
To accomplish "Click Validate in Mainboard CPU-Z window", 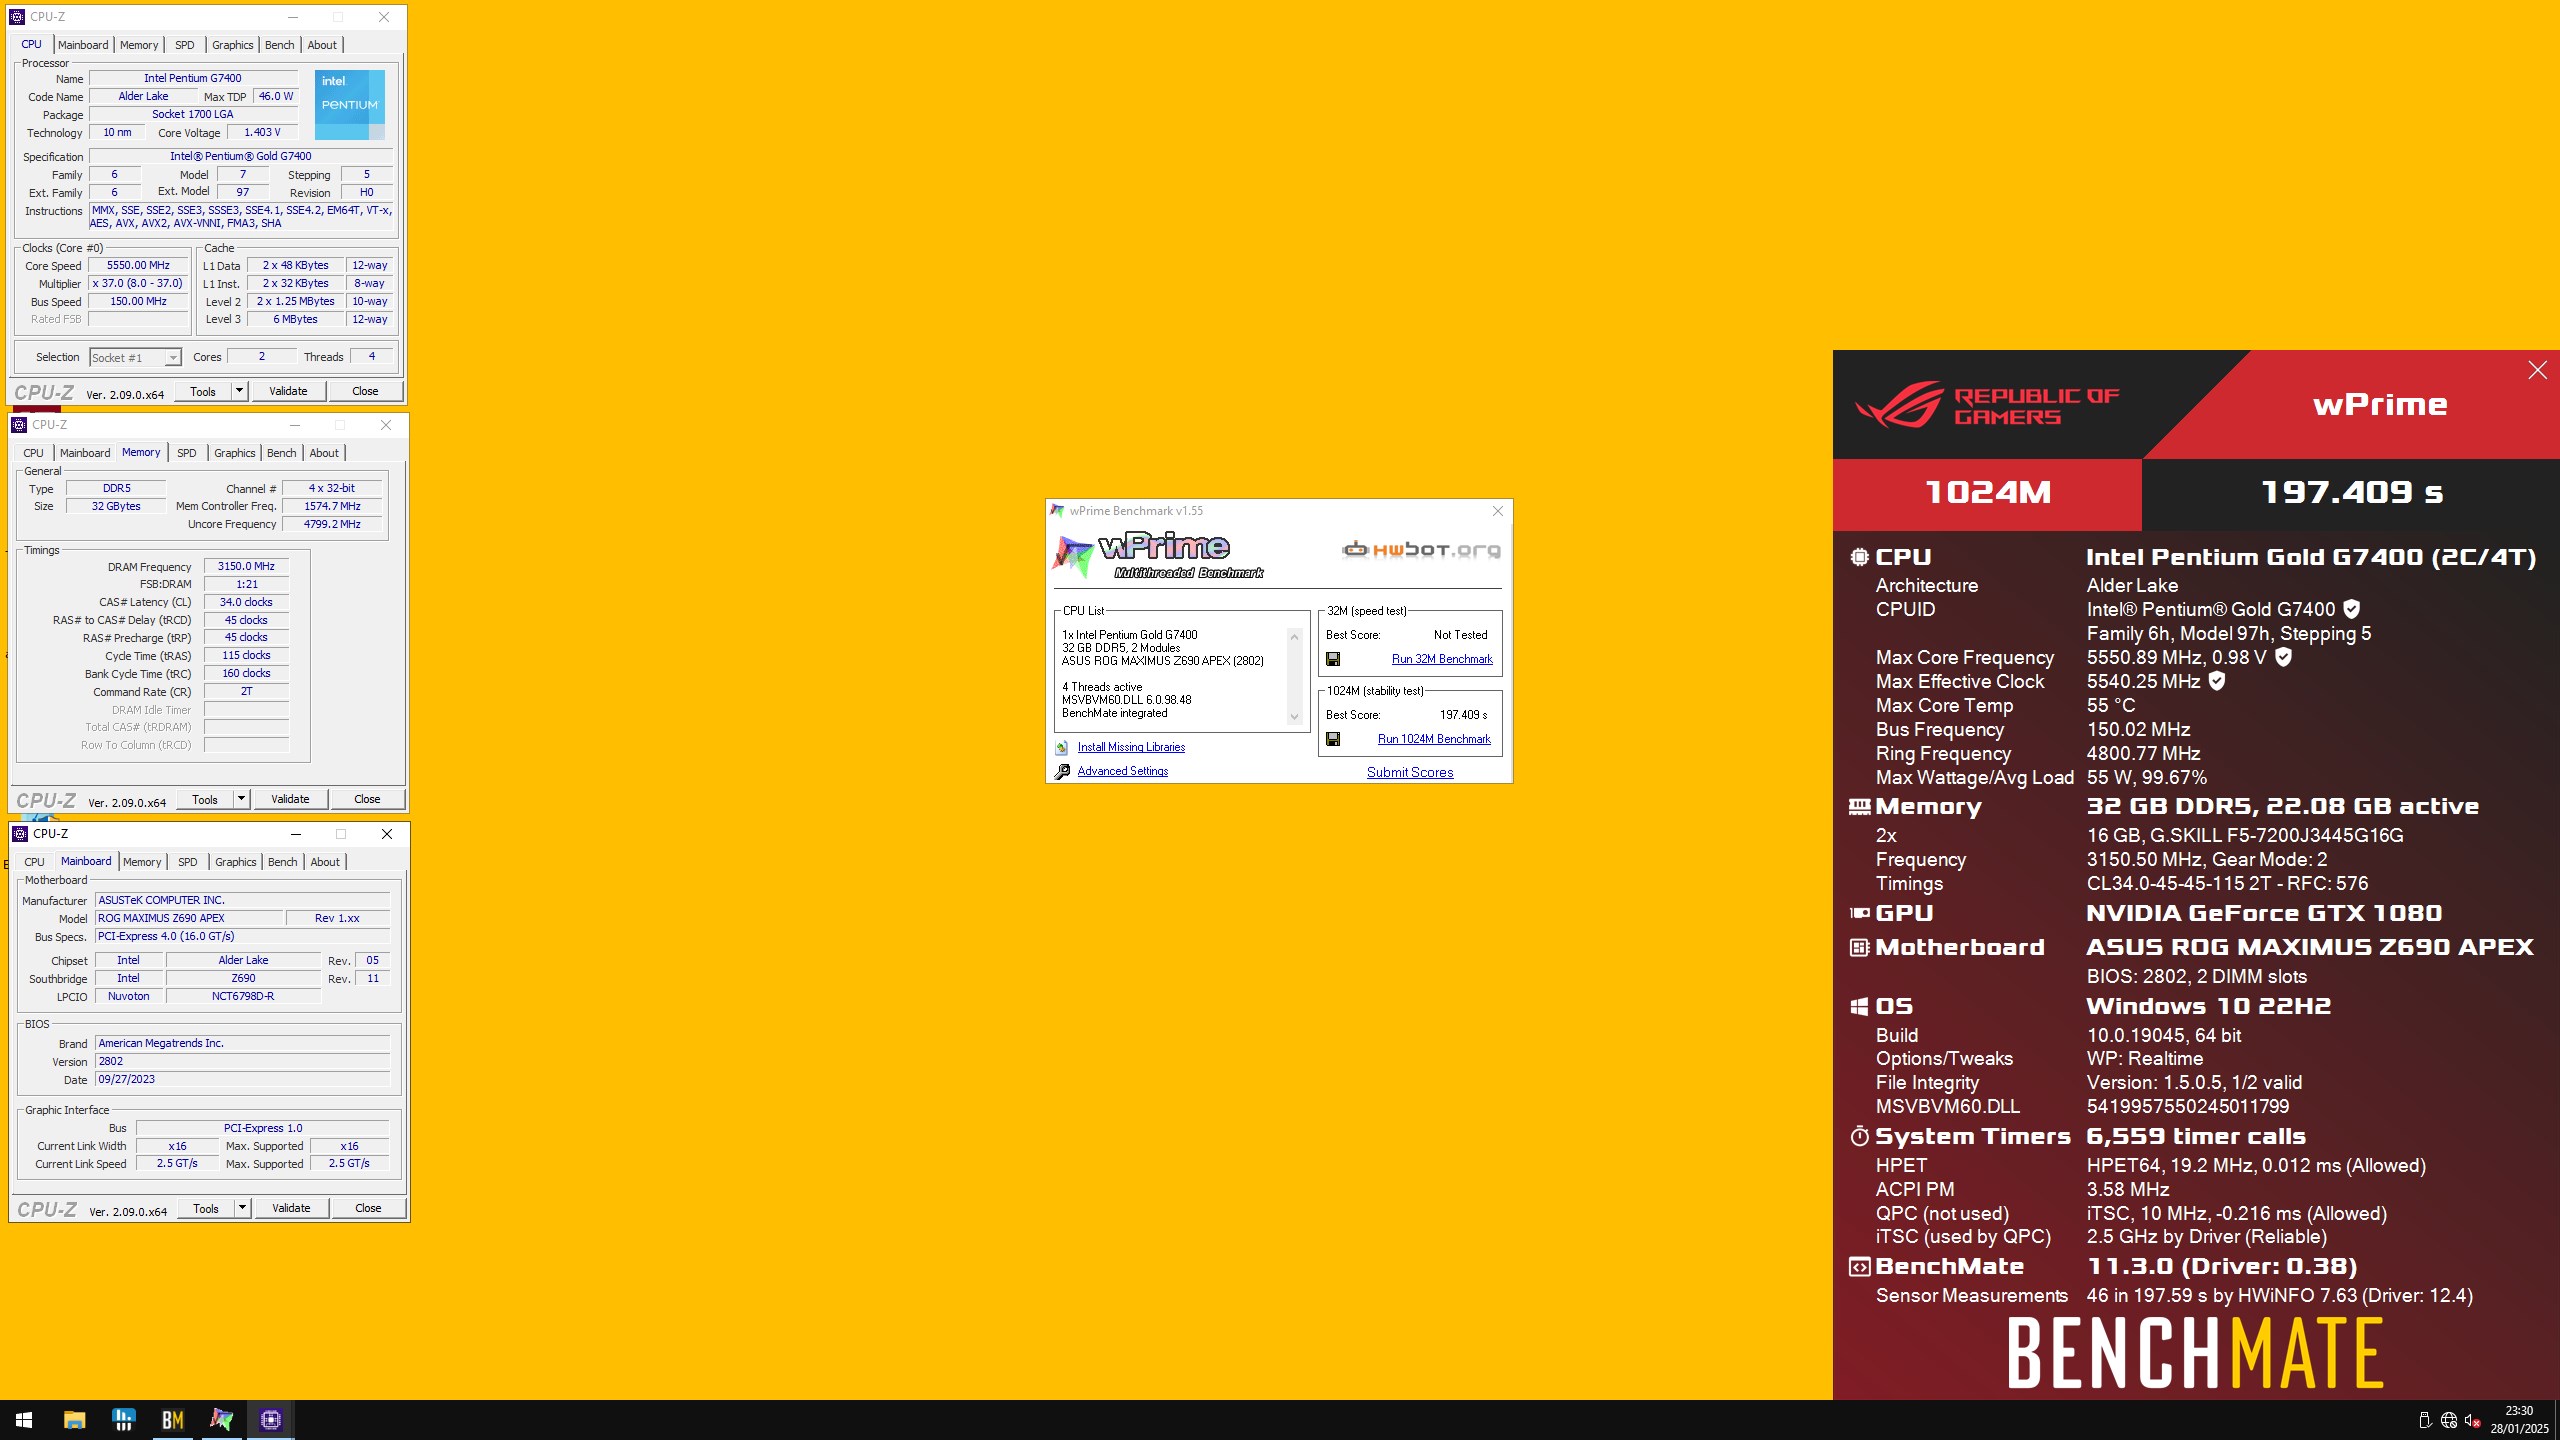I will [x=291, y=1208].
